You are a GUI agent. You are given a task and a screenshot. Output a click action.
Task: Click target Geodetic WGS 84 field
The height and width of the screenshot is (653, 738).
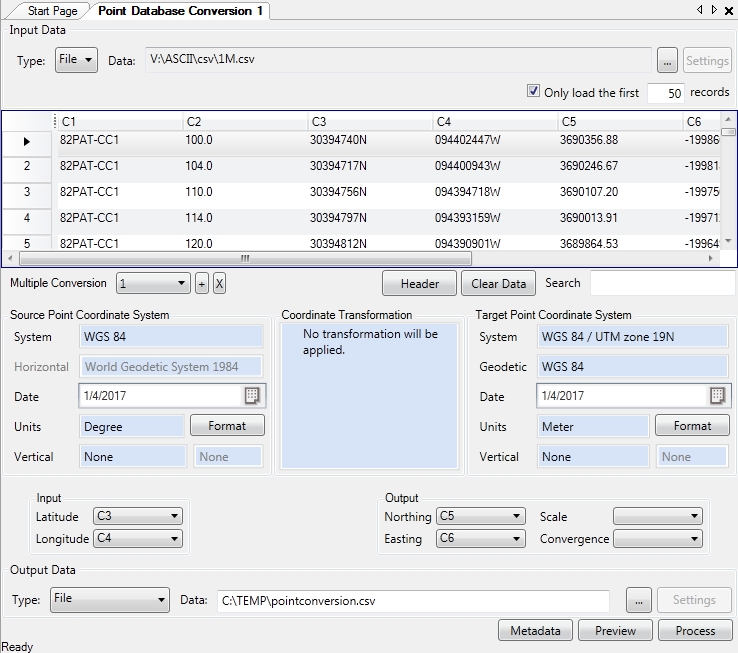click(x=633, y=366)
